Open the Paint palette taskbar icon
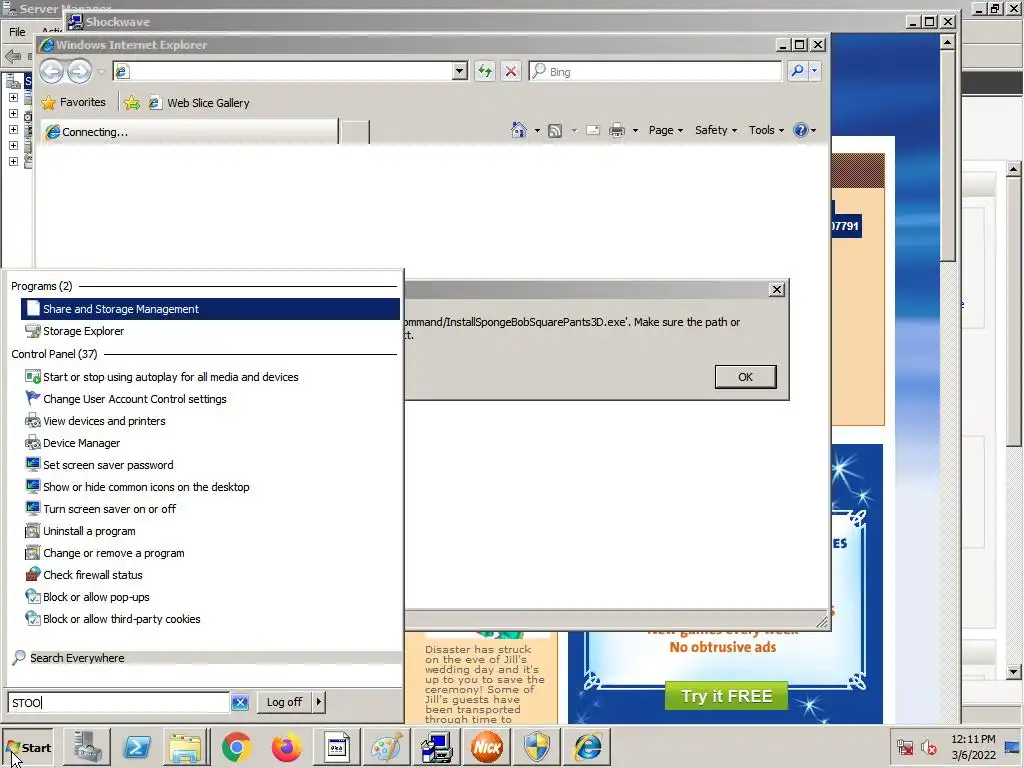The width and height of the screenshot is (1024, 768). [387, 747]
